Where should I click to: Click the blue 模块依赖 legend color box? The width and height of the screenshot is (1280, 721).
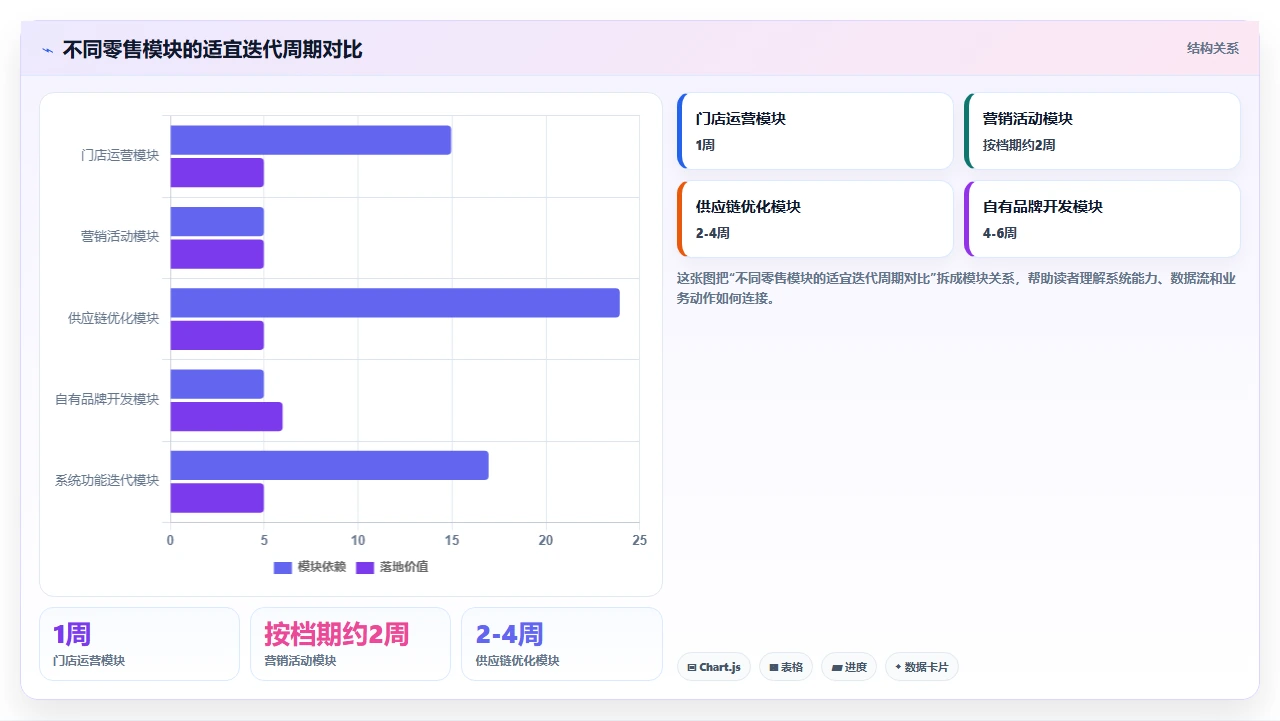tap(283, 567)
